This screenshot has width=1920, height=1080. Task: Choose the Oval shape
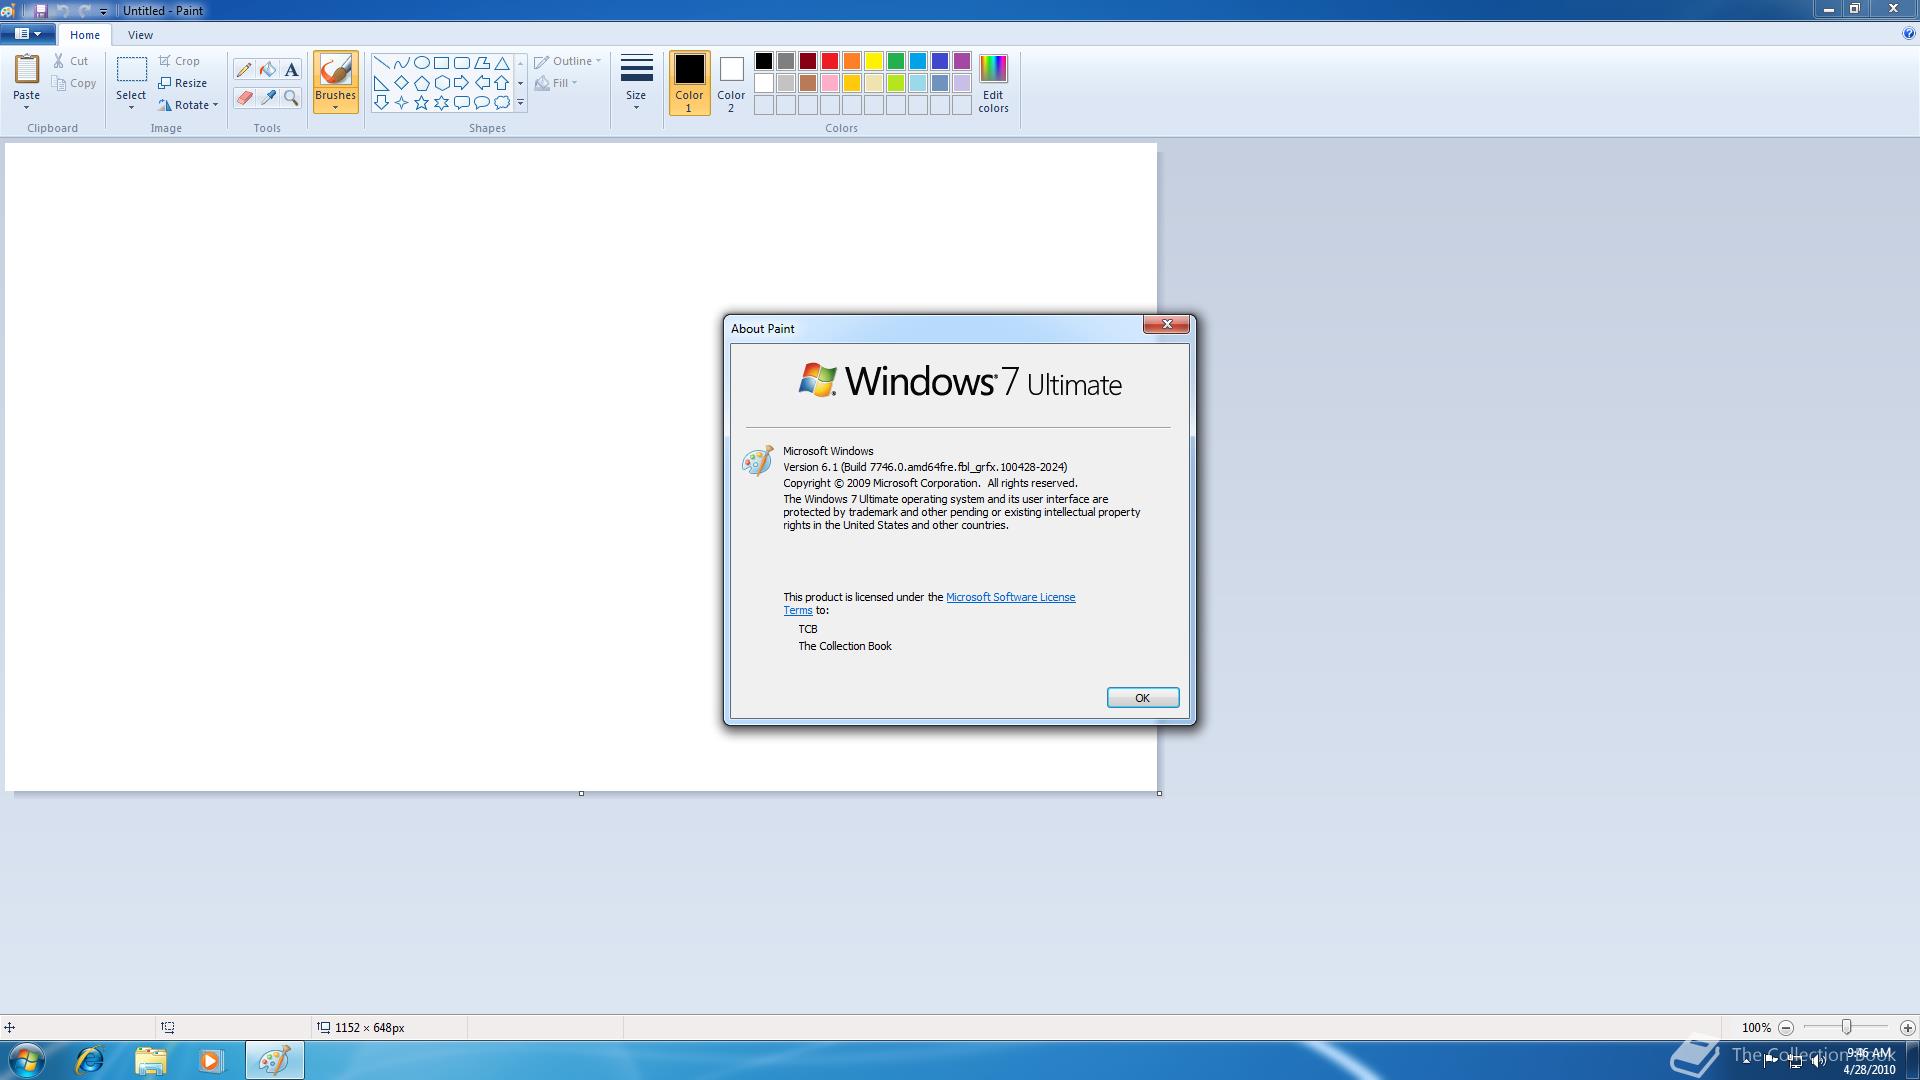point(421,63)
